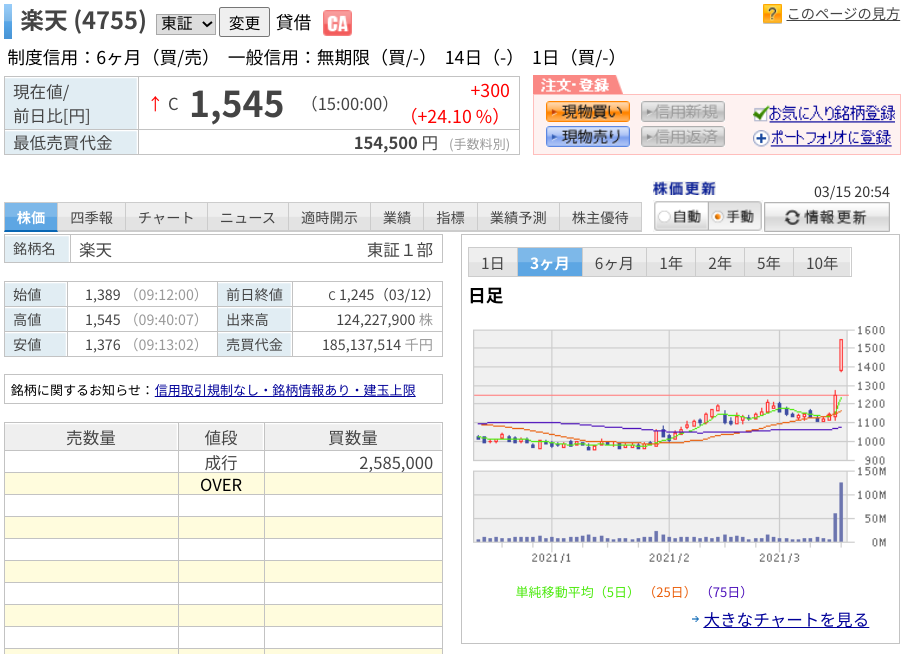The width and height of the screenshot is (912, 654).
Task: Switch to the 株主優待 tab
Action: (x=600, y=218)
